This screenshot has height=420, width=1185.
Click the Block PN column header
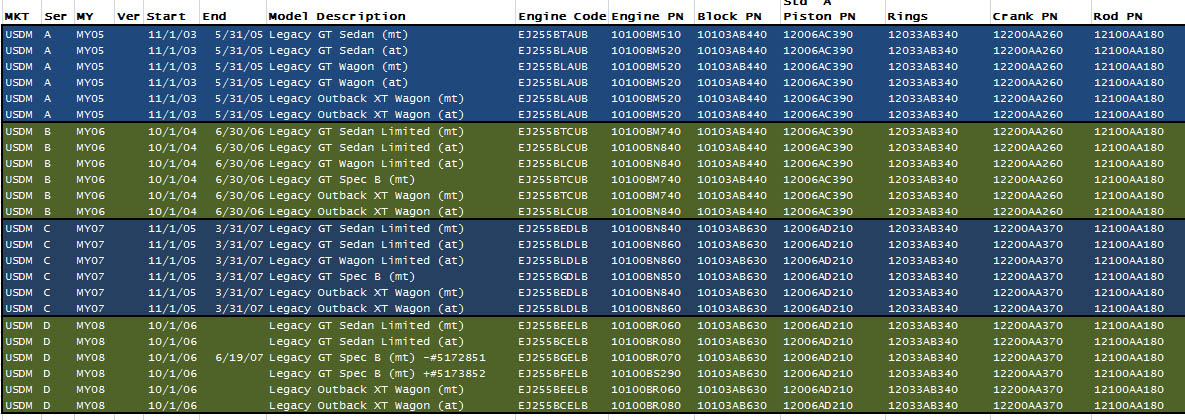(731, 17)
